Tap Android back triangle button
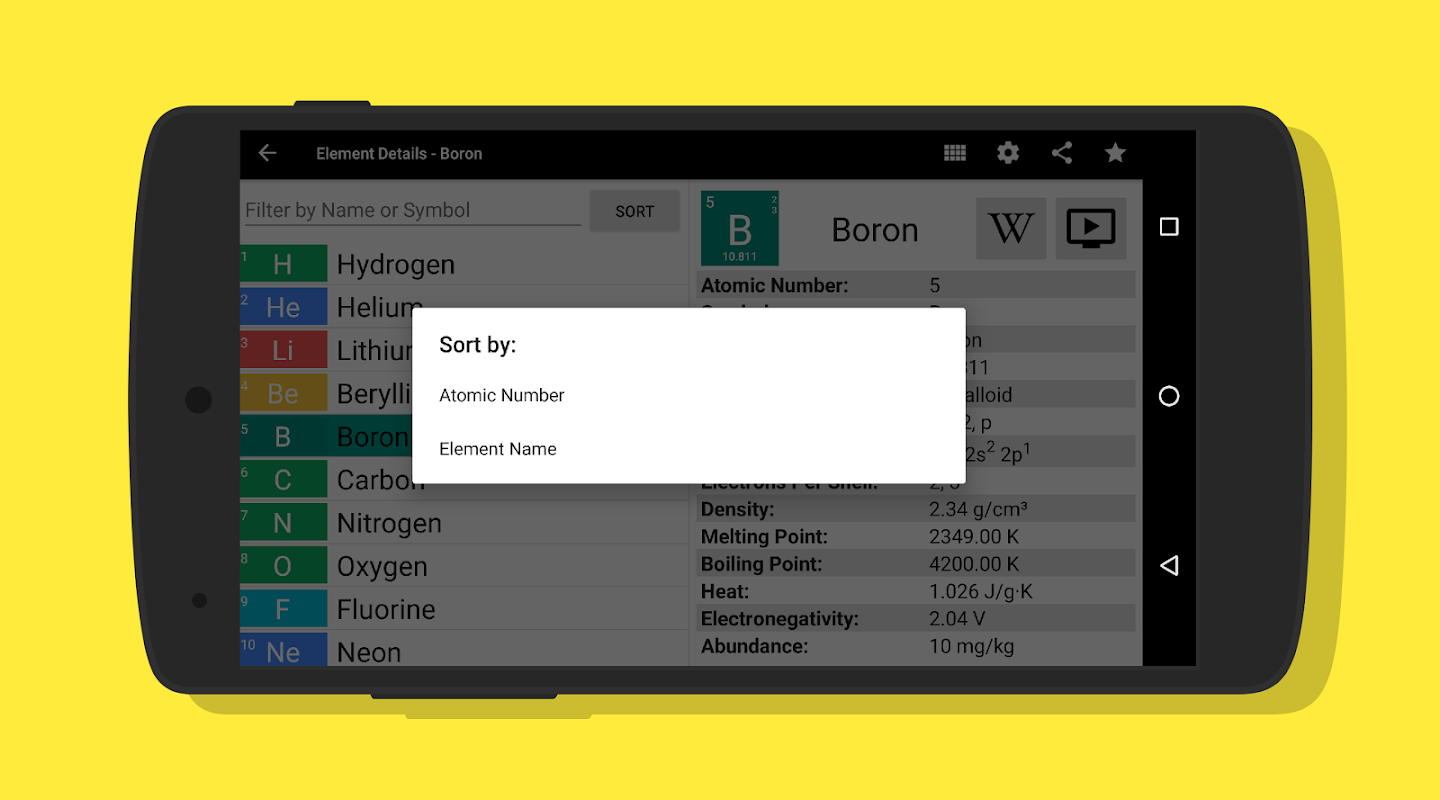 pyautogui.click(x=1169, y=565)
